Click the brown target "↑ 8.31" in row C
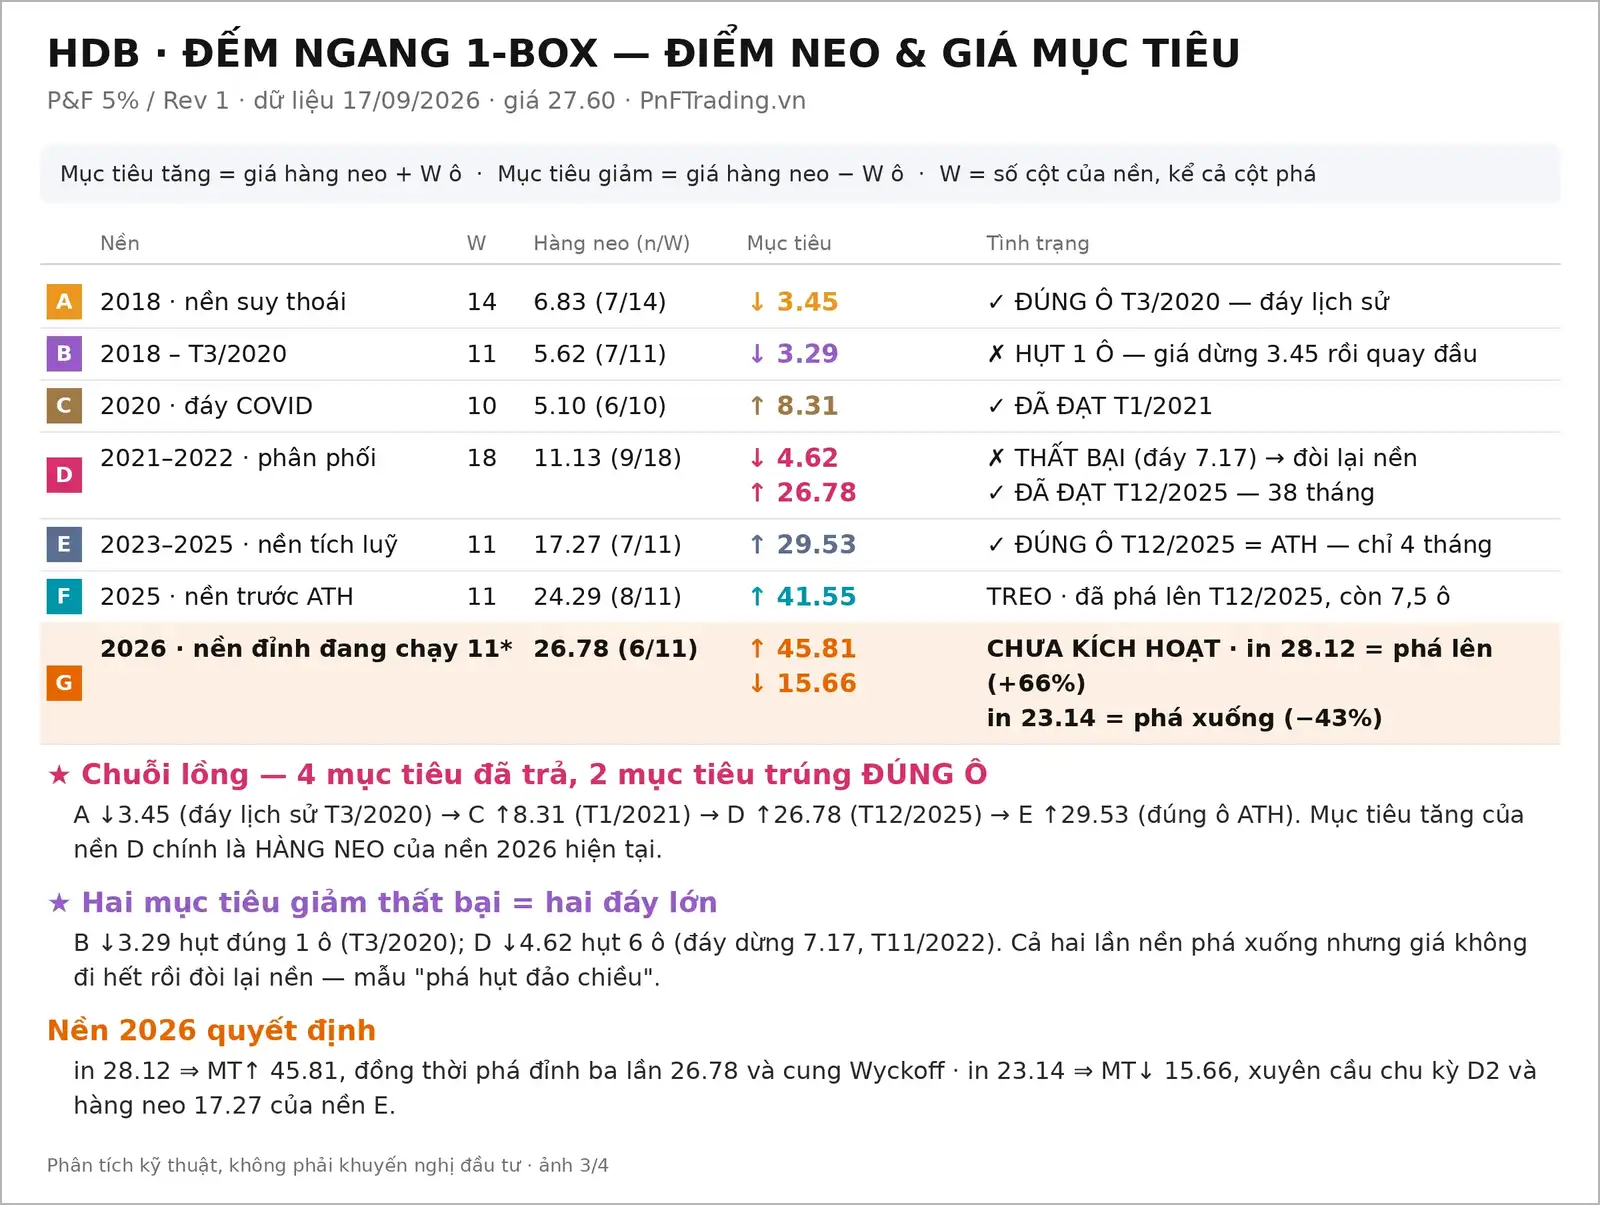 [x=794, y=406]
